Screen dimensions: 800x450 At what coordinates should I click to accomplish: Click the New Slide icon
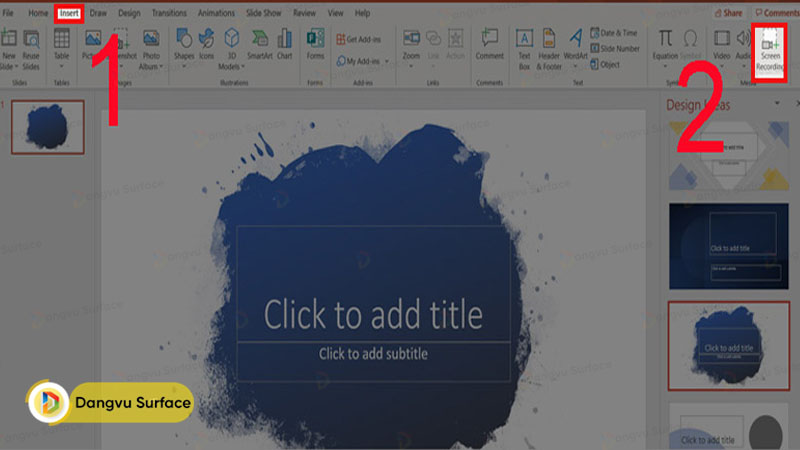point(9,39)
